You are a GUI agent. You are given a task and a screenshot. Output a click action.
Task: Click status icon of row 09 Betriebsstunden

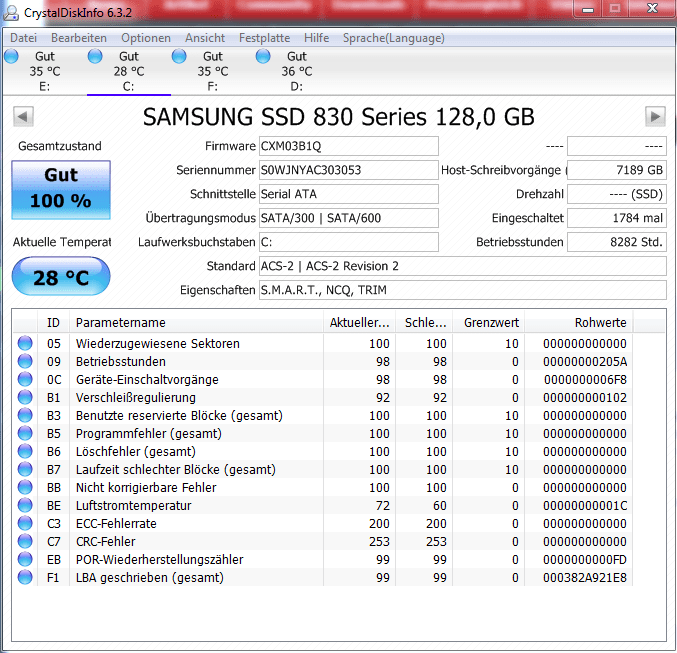click(x=25, y=361)
